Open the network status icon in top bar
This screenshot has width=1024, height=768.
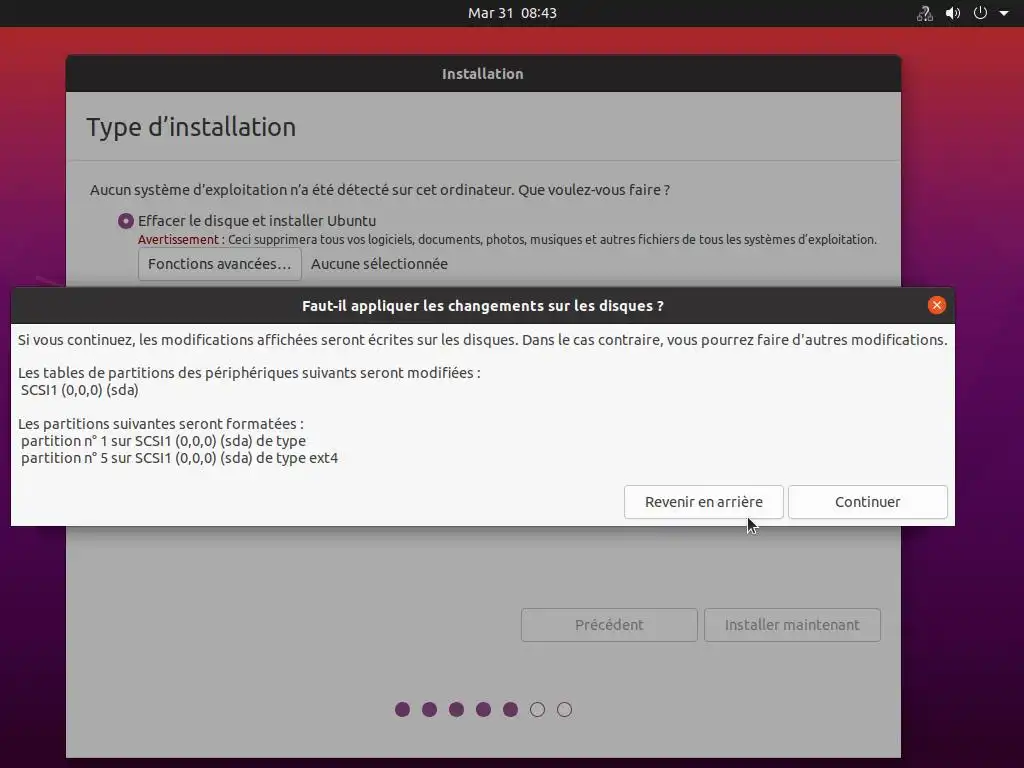point(925,13)
